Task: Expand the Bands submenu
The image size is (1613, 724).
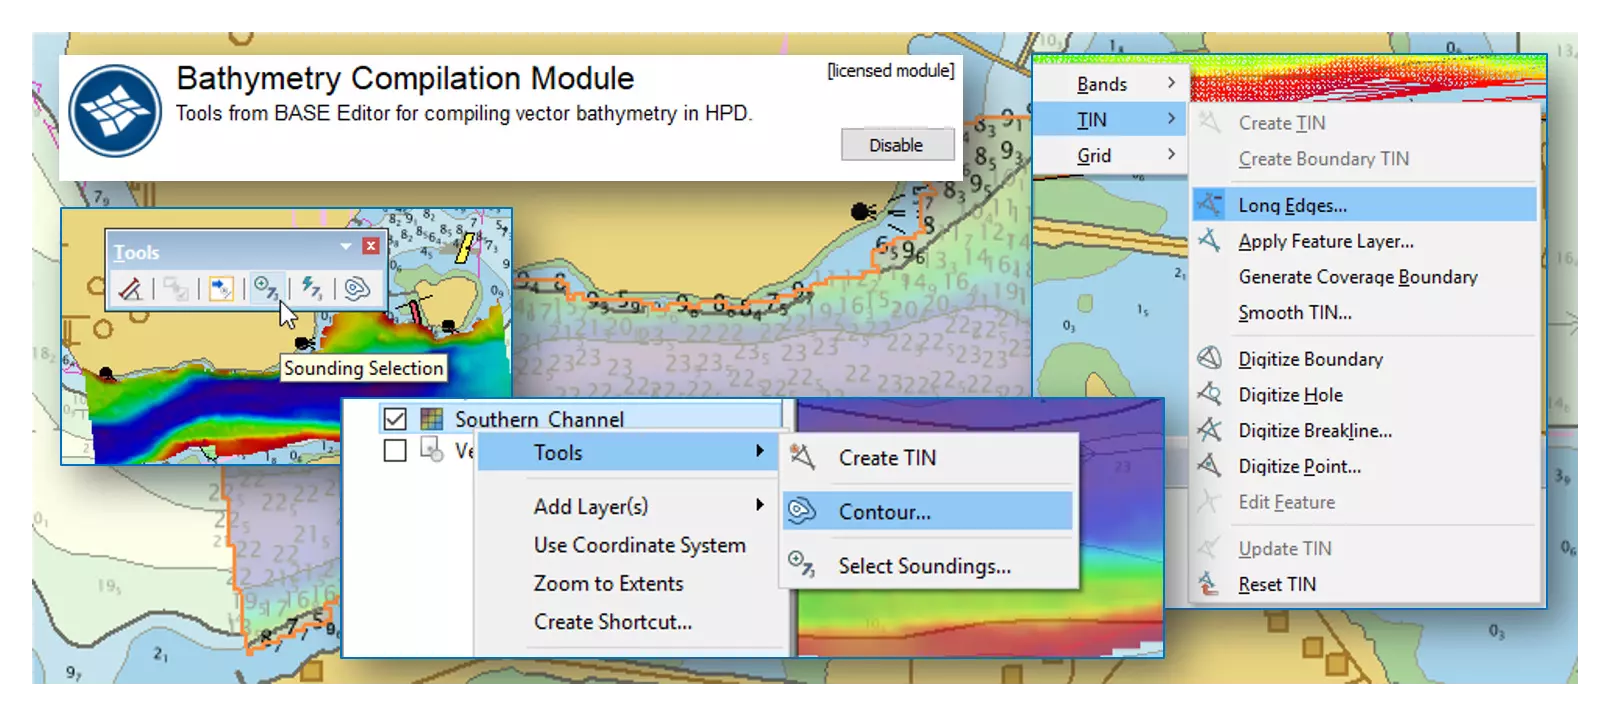Action: (1110, 84)
